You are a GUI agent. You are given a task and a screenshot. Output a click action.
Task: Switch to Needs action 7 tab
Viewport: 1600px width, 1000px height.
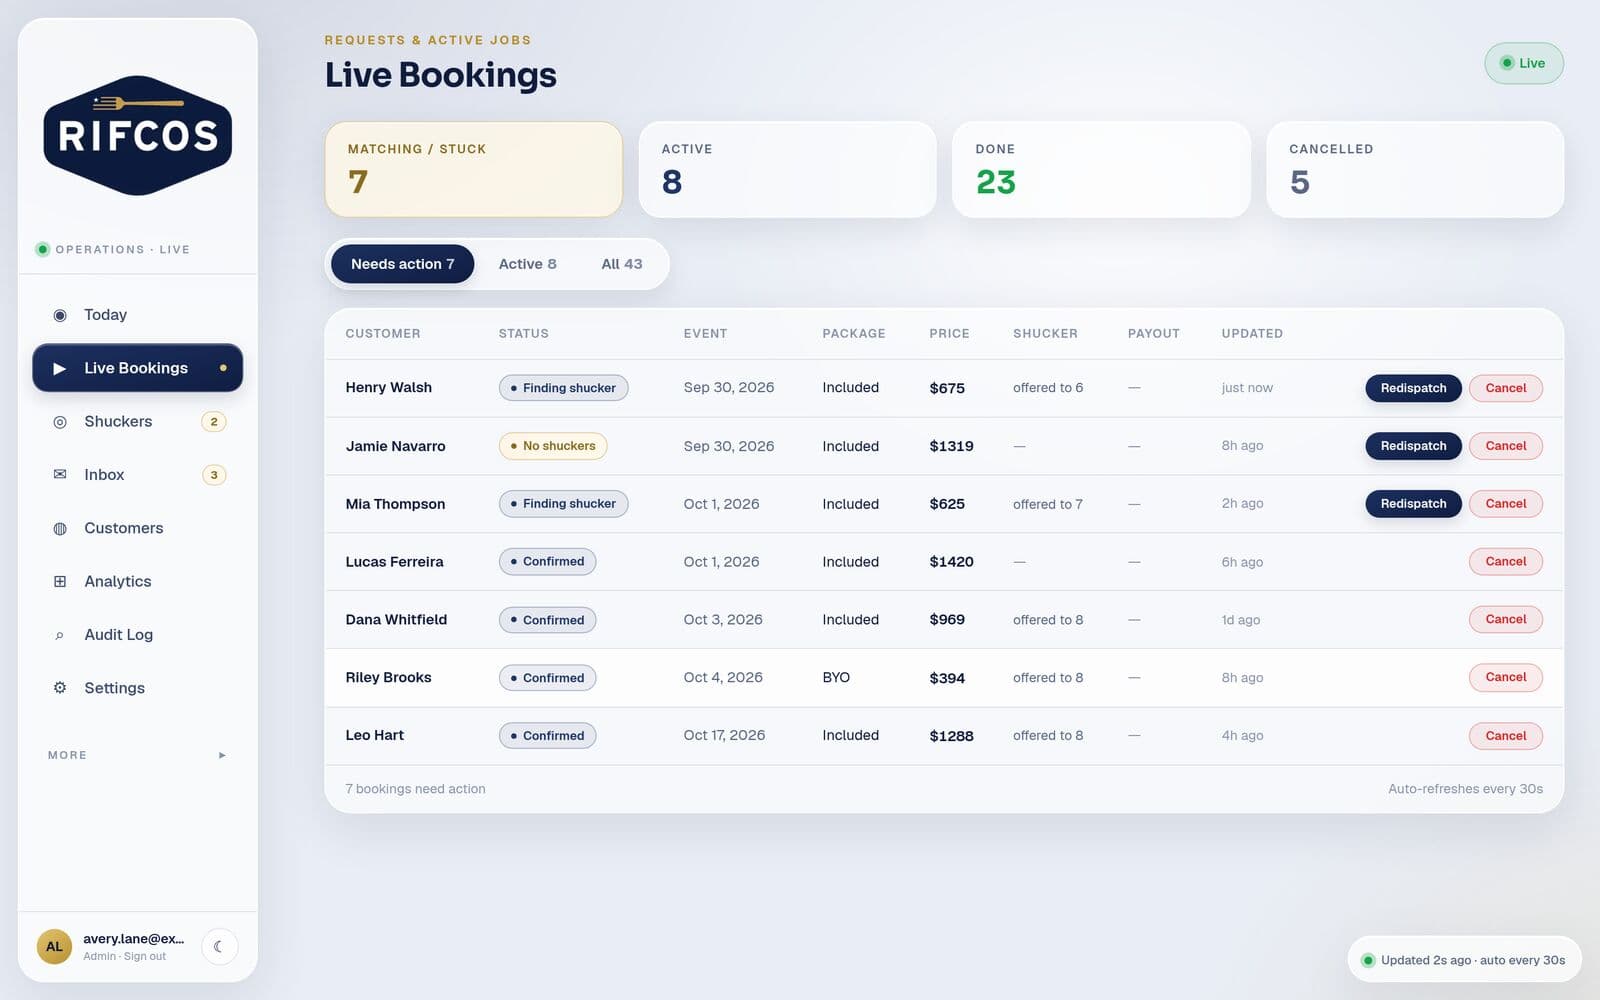click(x=402, y=264)
